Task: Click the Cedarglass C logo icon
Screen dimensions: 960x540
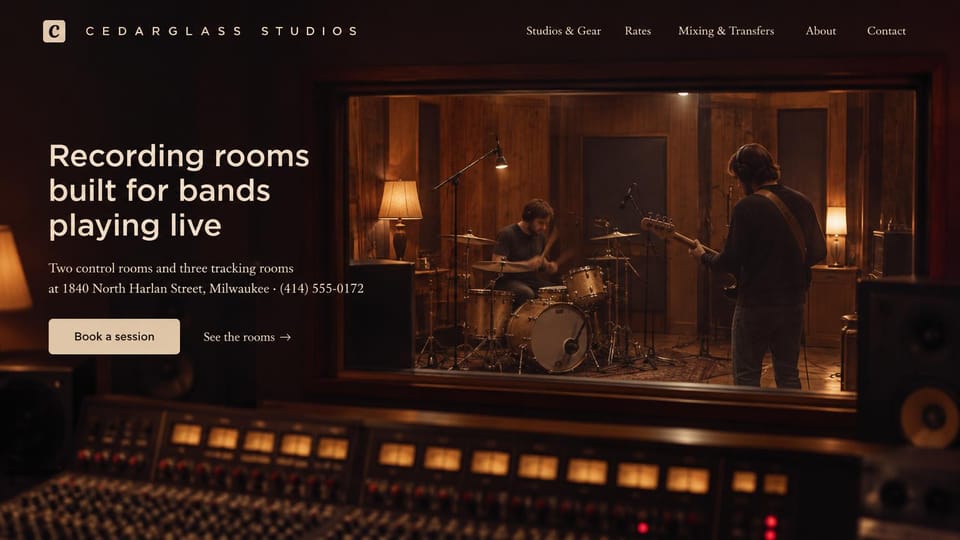Action: tap(54, 31)
